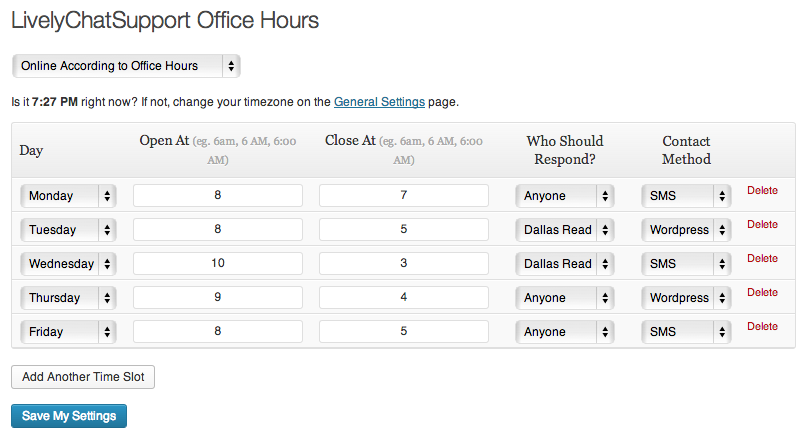
Task: Click the Tuesday Close At field
Action: click(404, 230)
